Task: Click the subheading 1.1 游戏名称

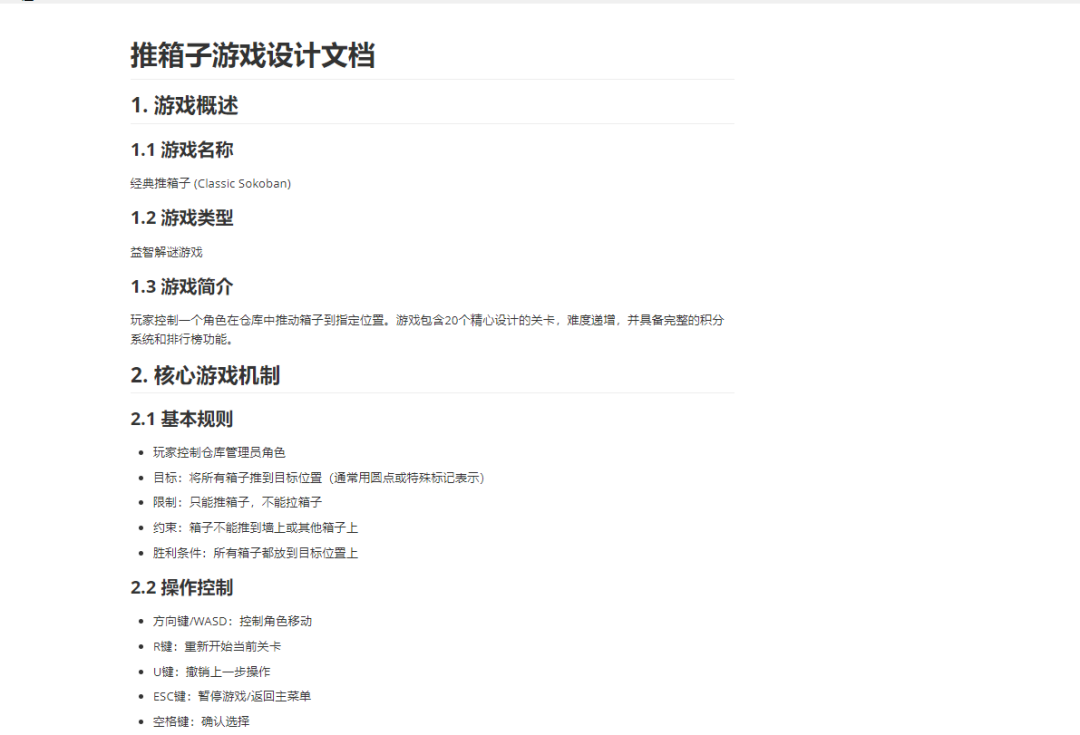Action: coord(182,149)
